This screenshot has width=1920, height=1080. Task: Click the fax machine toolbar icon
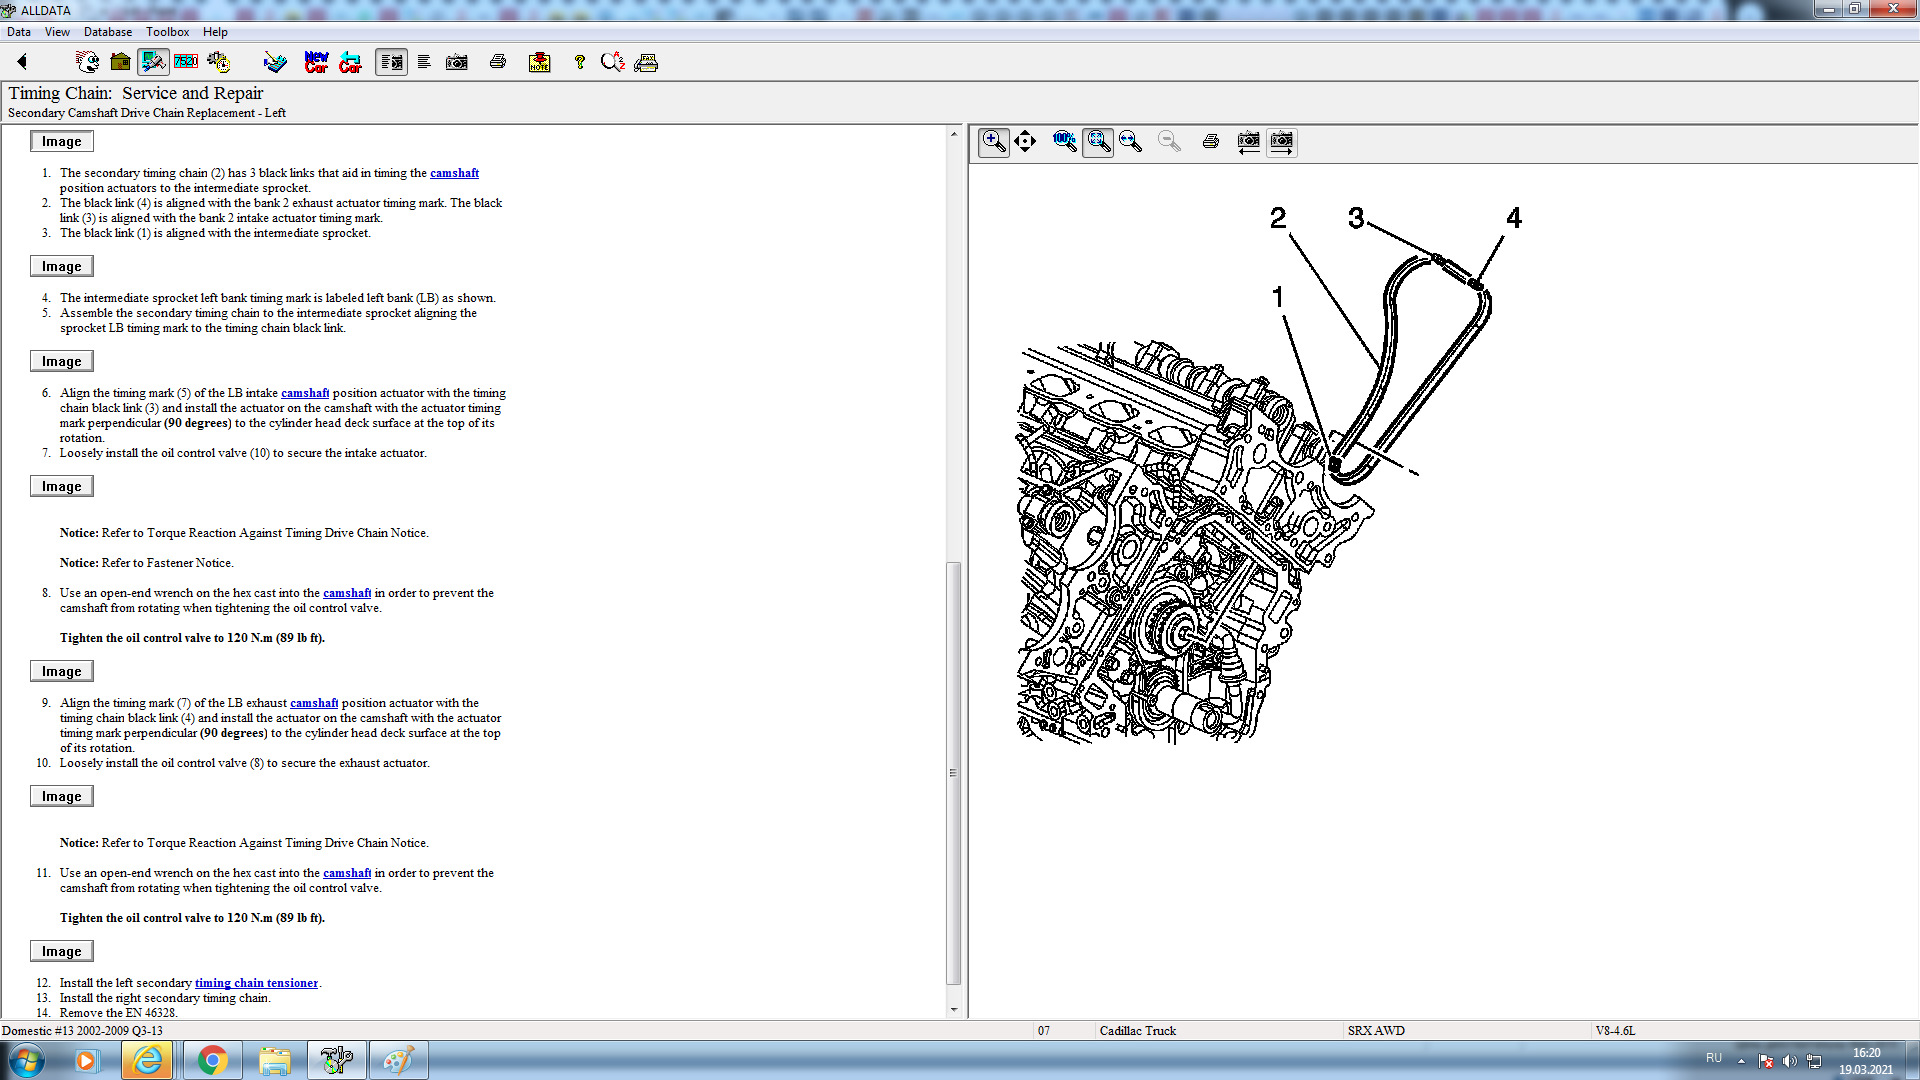tap(646, 62)
